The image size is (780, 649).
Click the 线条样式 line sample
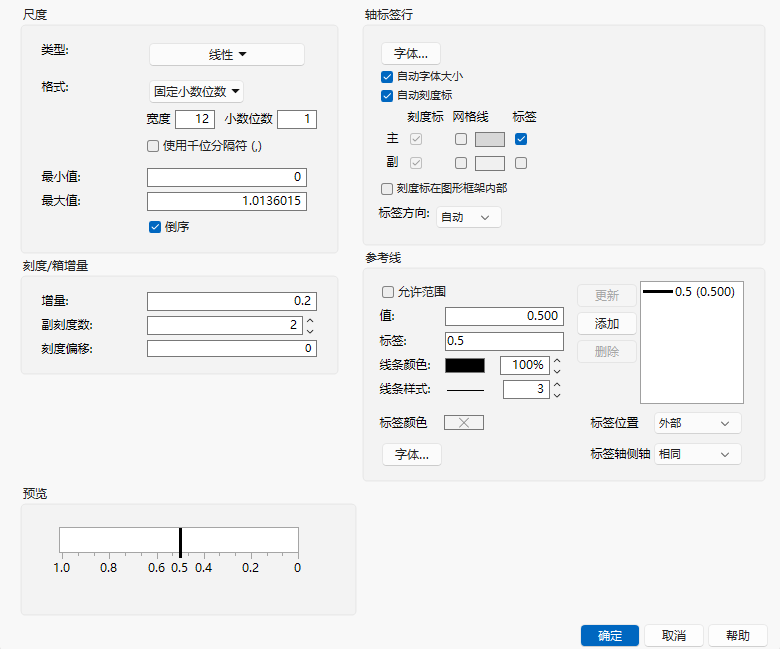coord(465,390)
